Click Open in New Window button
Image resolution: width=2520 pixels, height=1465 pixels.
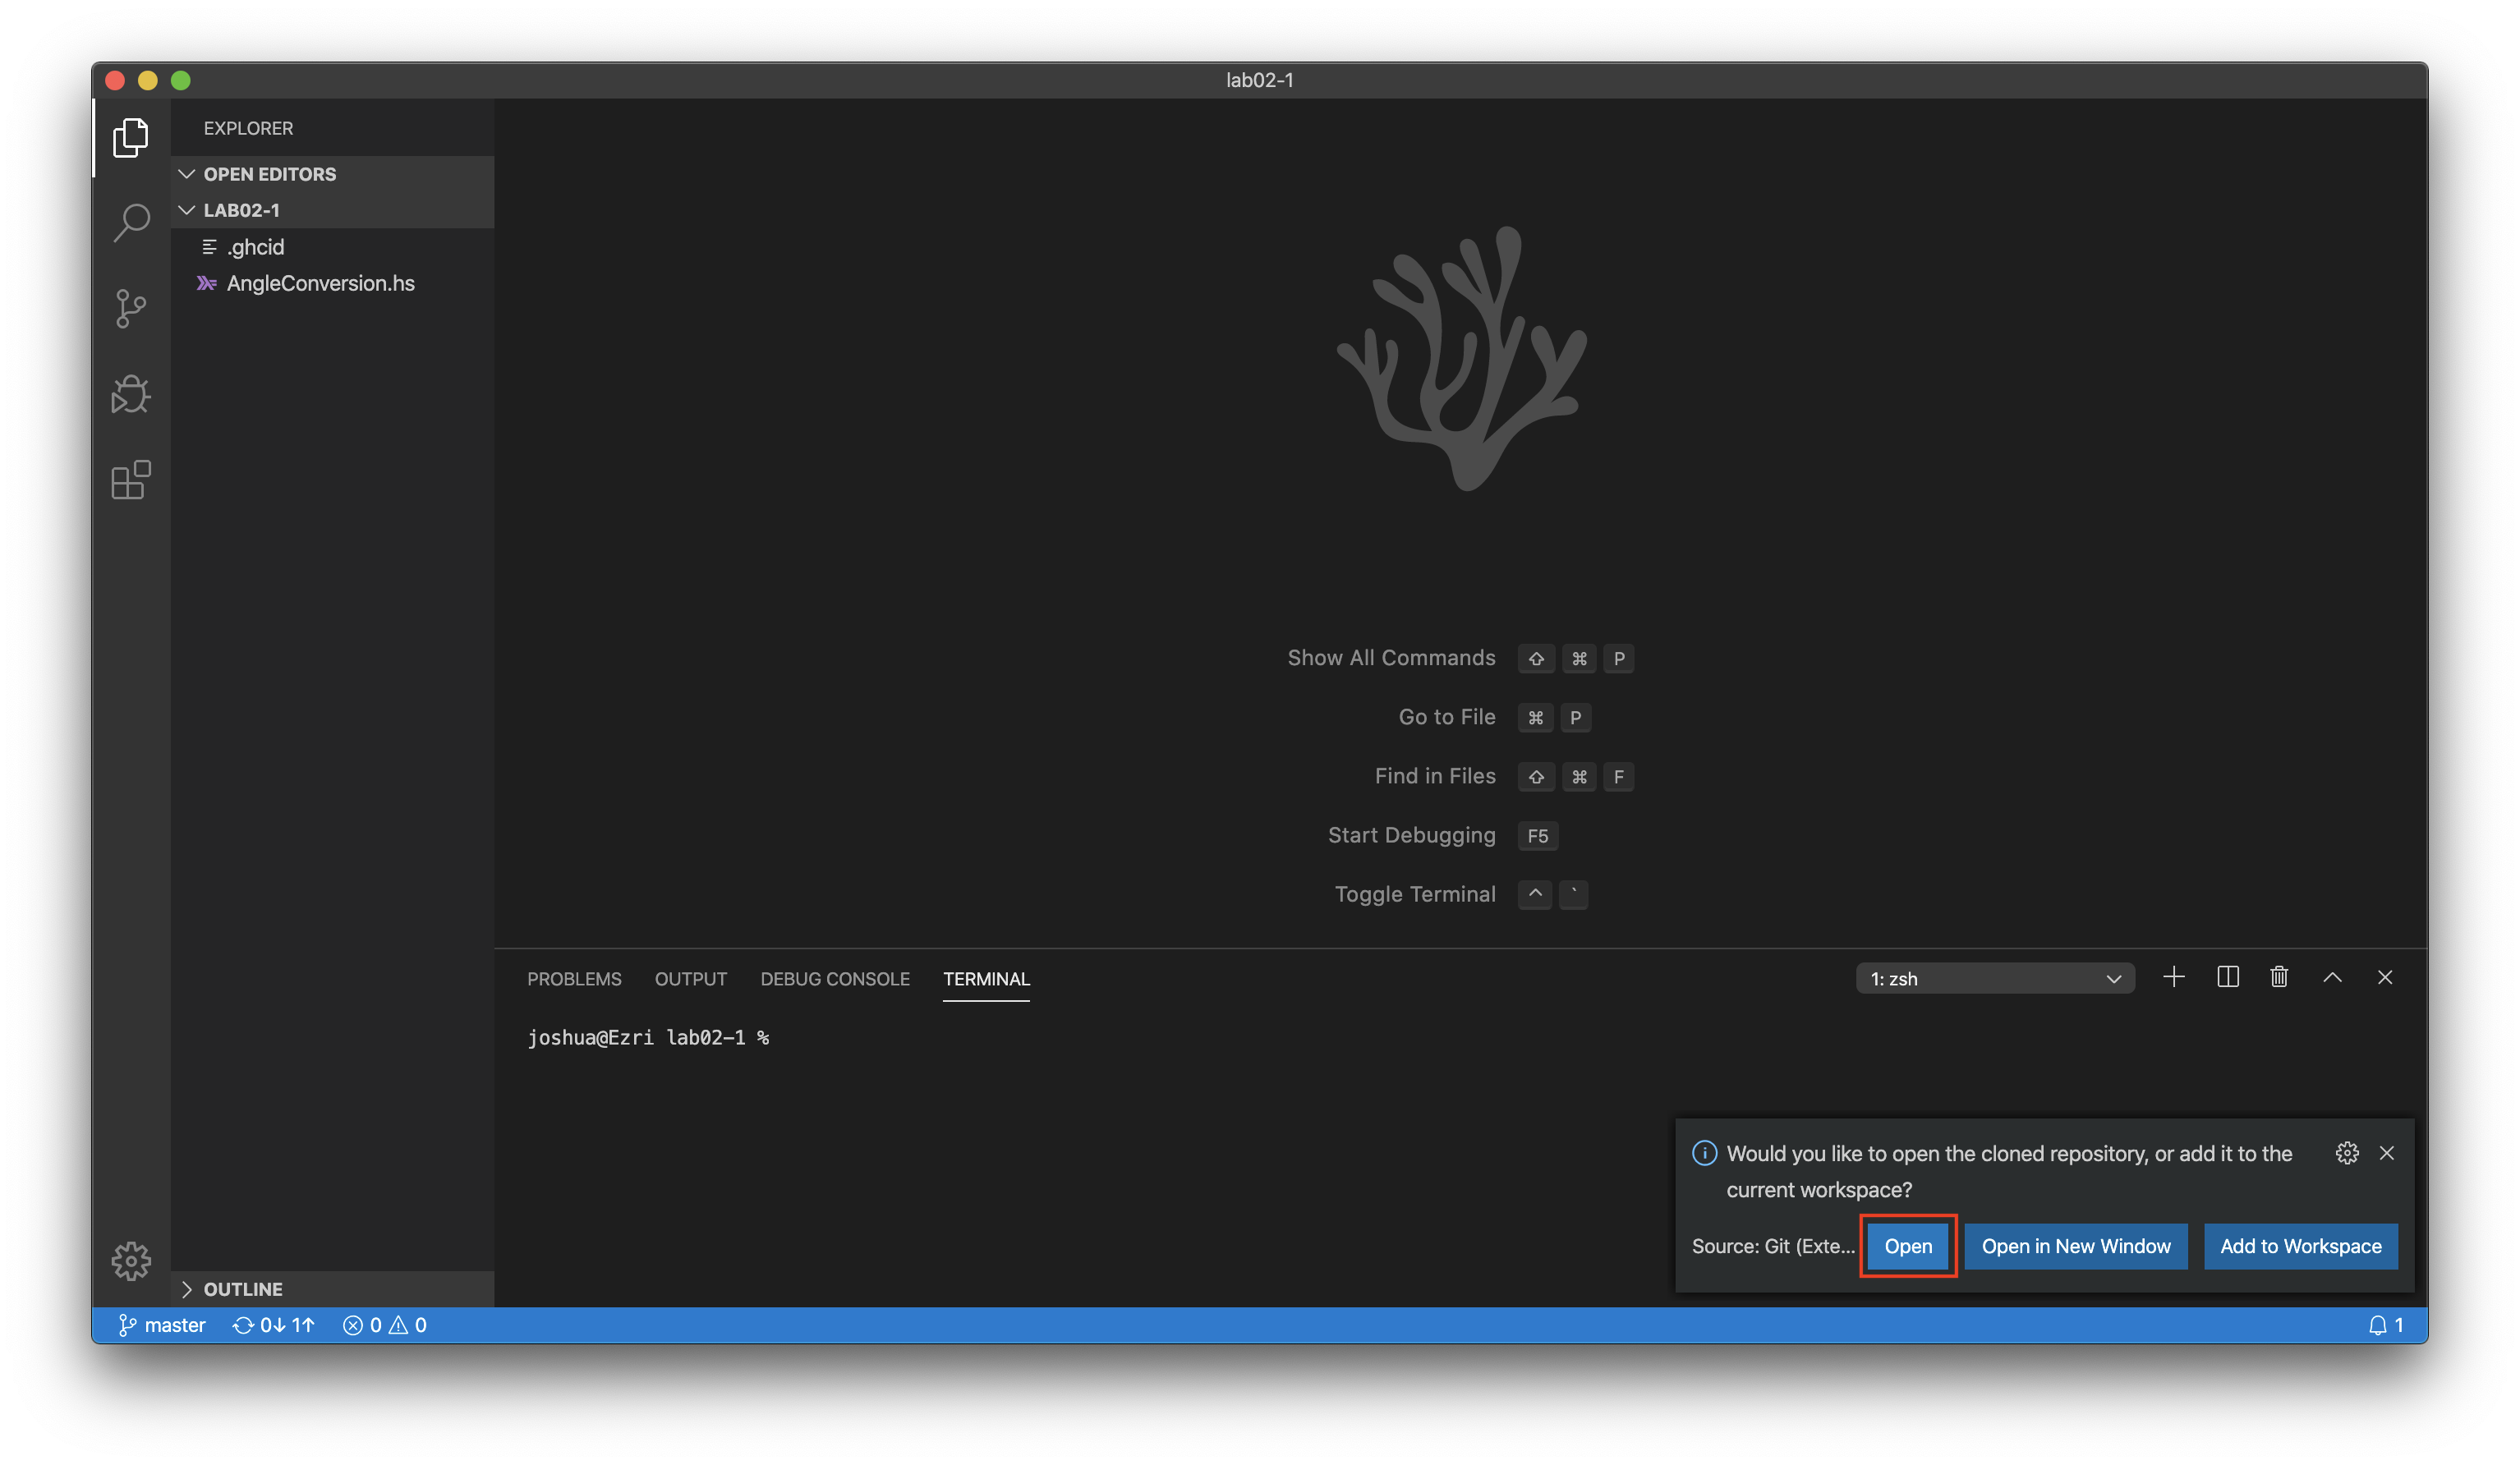2076,1246
